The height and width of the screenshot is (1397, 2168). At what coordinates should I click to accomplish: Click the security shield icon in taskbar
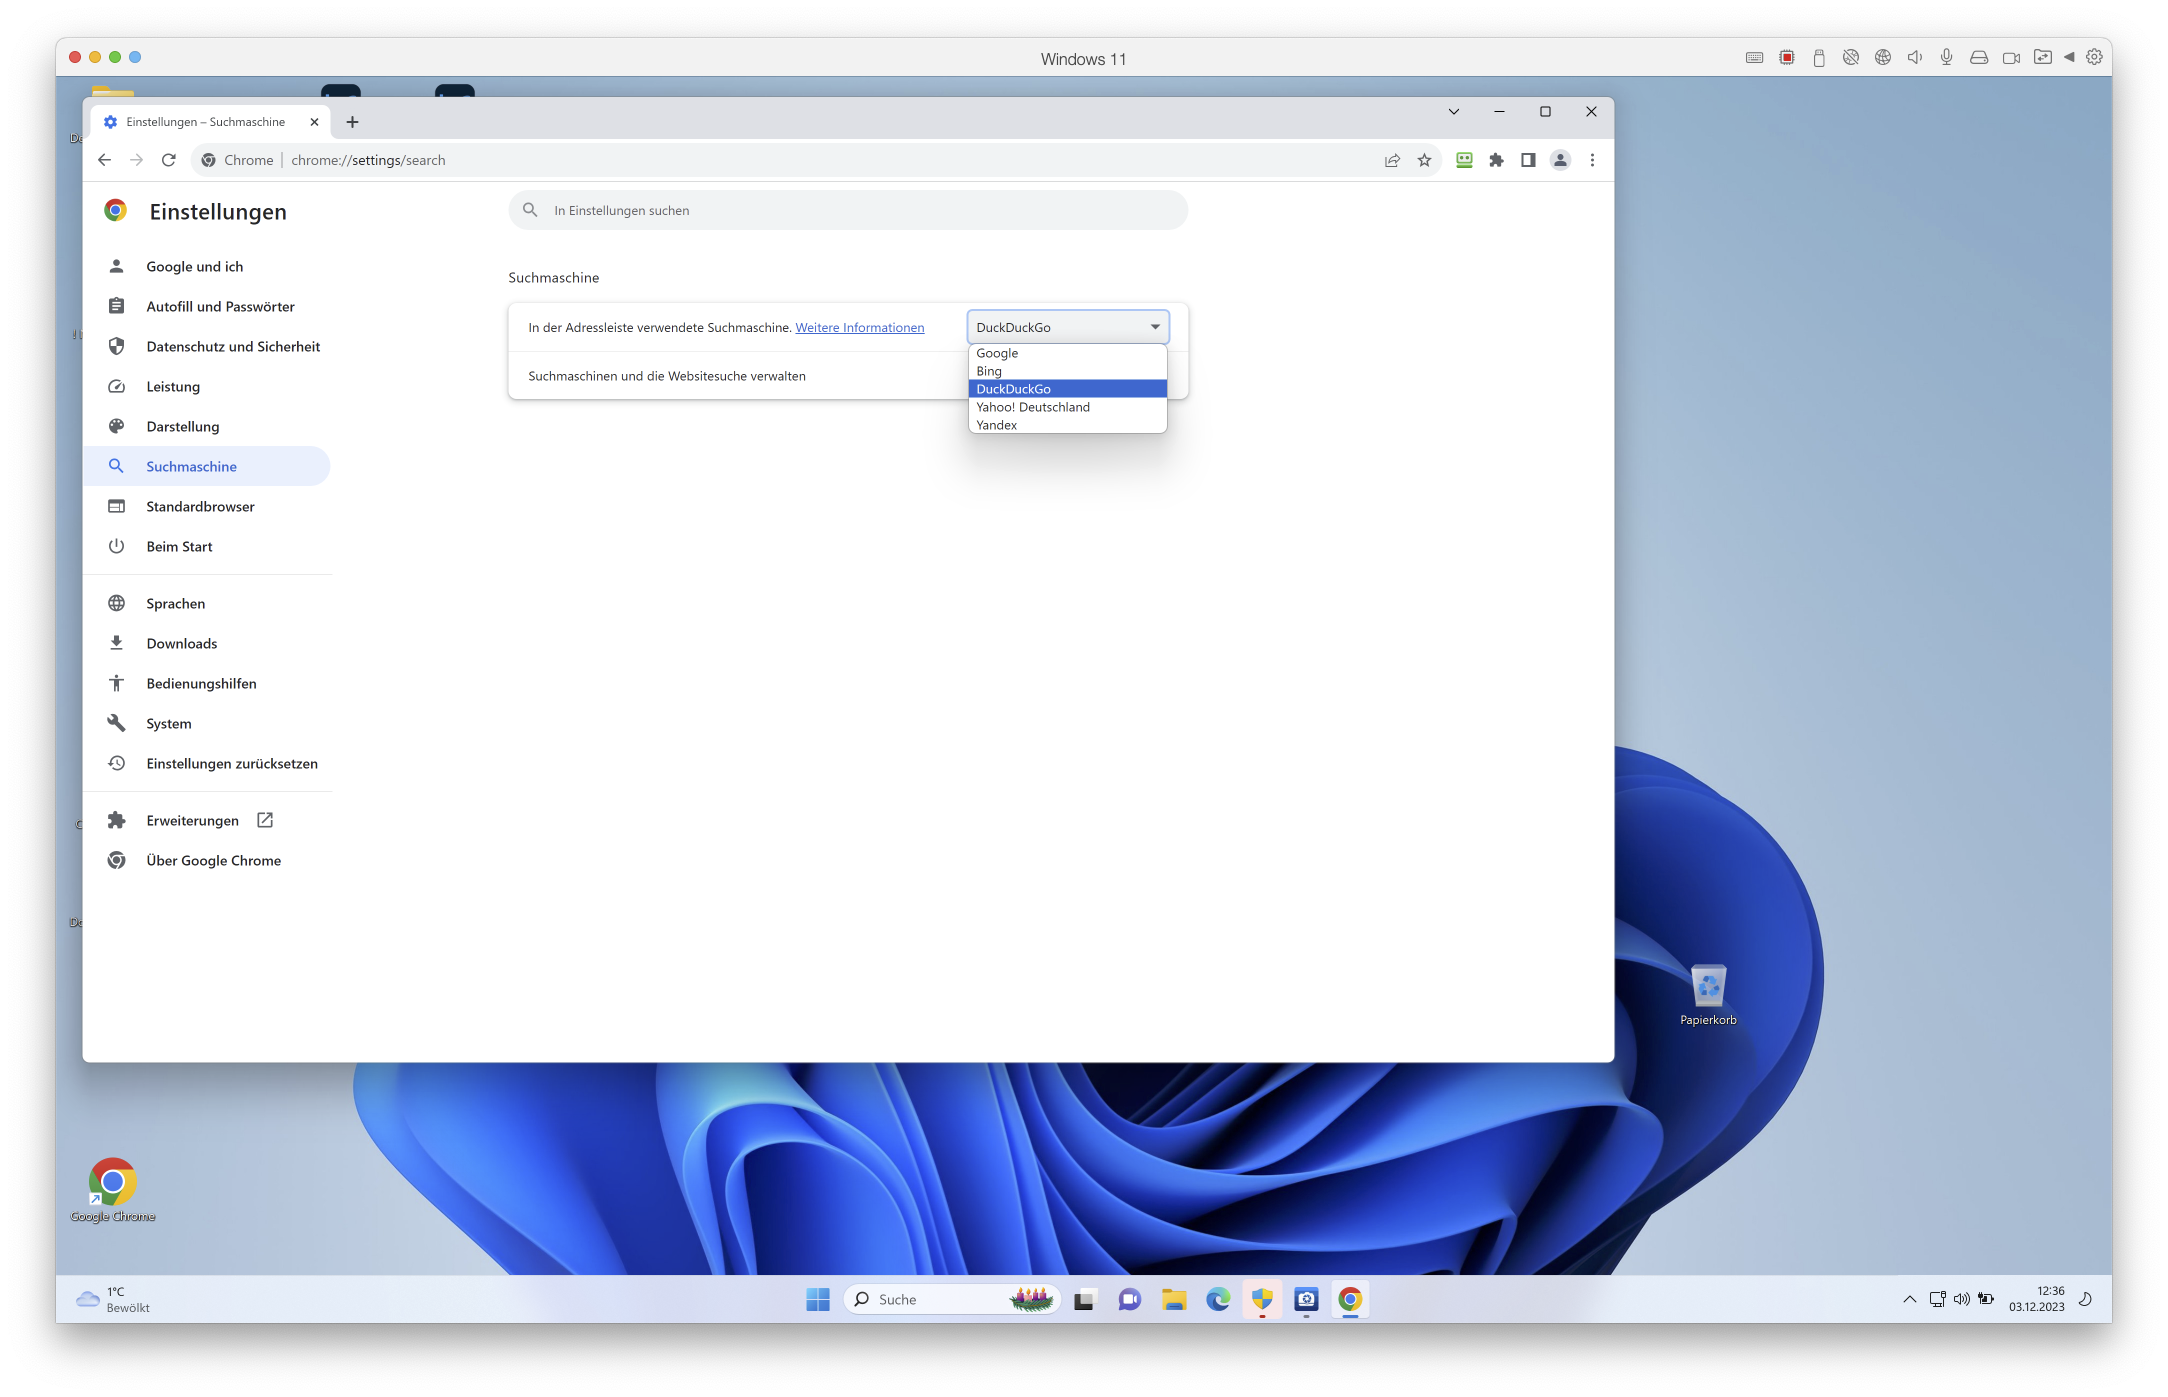pyautogui.click(x=1262, y=1299)
